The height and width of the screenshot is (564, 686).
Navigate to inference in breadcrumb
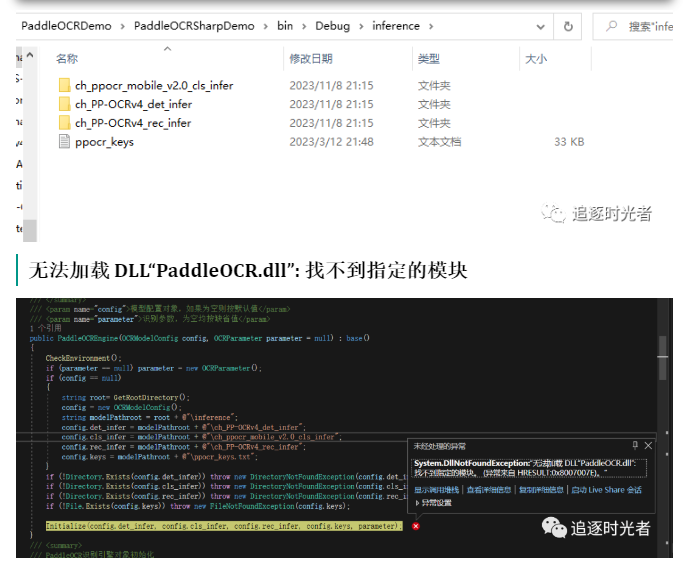click(396, 26)
